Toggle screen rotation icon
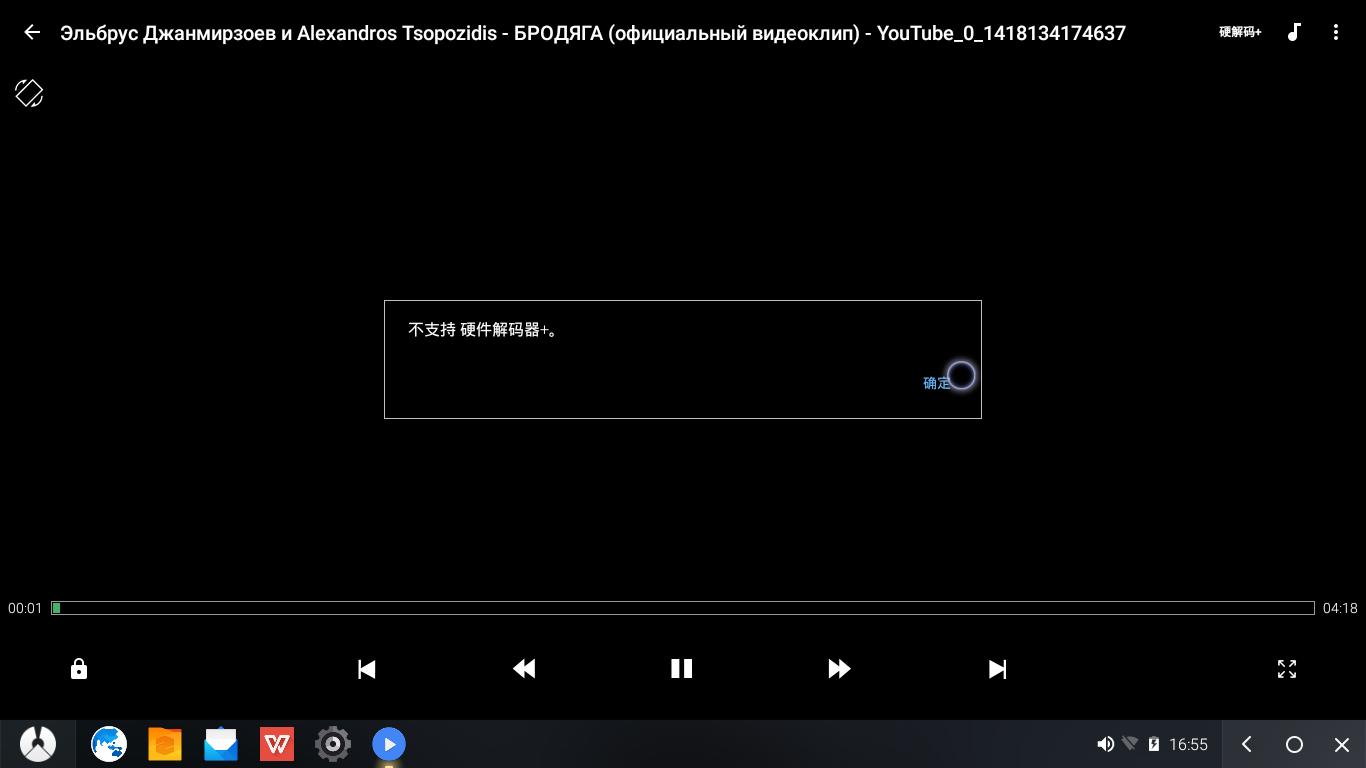The height and width of the screenshot is (768, 1366). pos(29,93)
